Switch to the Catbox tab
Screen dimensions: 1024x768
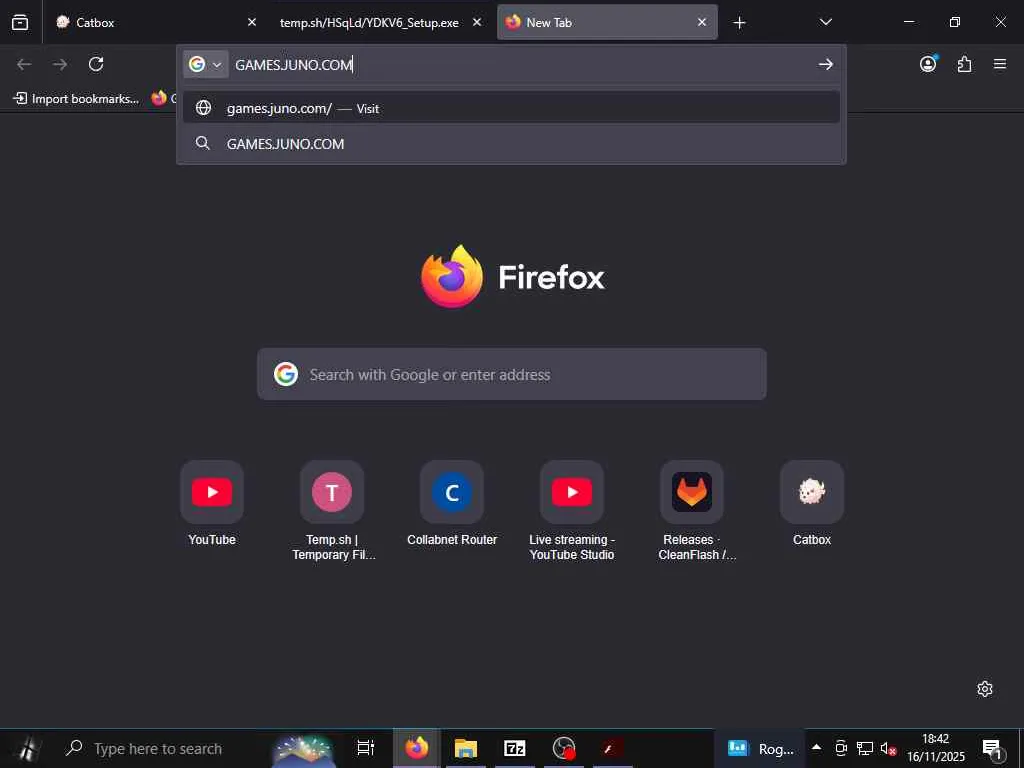click(x=155, y=22)
